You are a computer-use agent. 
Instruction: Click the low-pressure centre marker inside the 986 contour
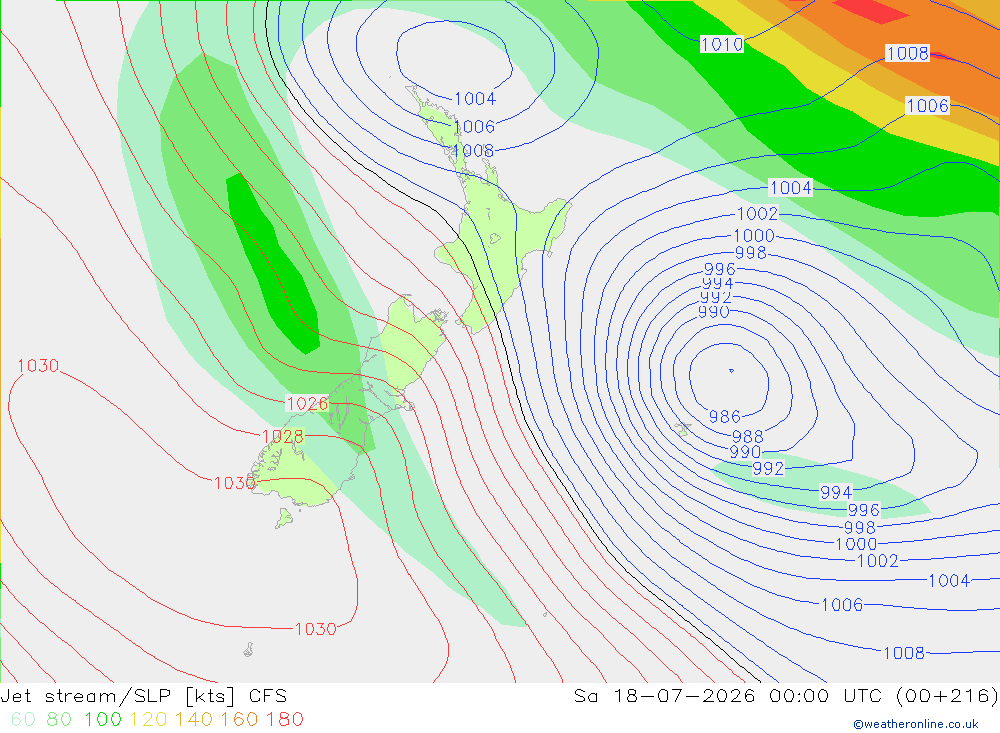(x=731, y=370)
